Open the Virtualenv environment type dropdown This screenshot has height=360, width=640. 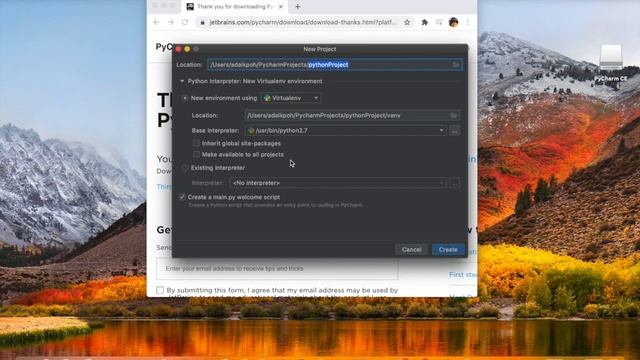[x=291, y=98]
